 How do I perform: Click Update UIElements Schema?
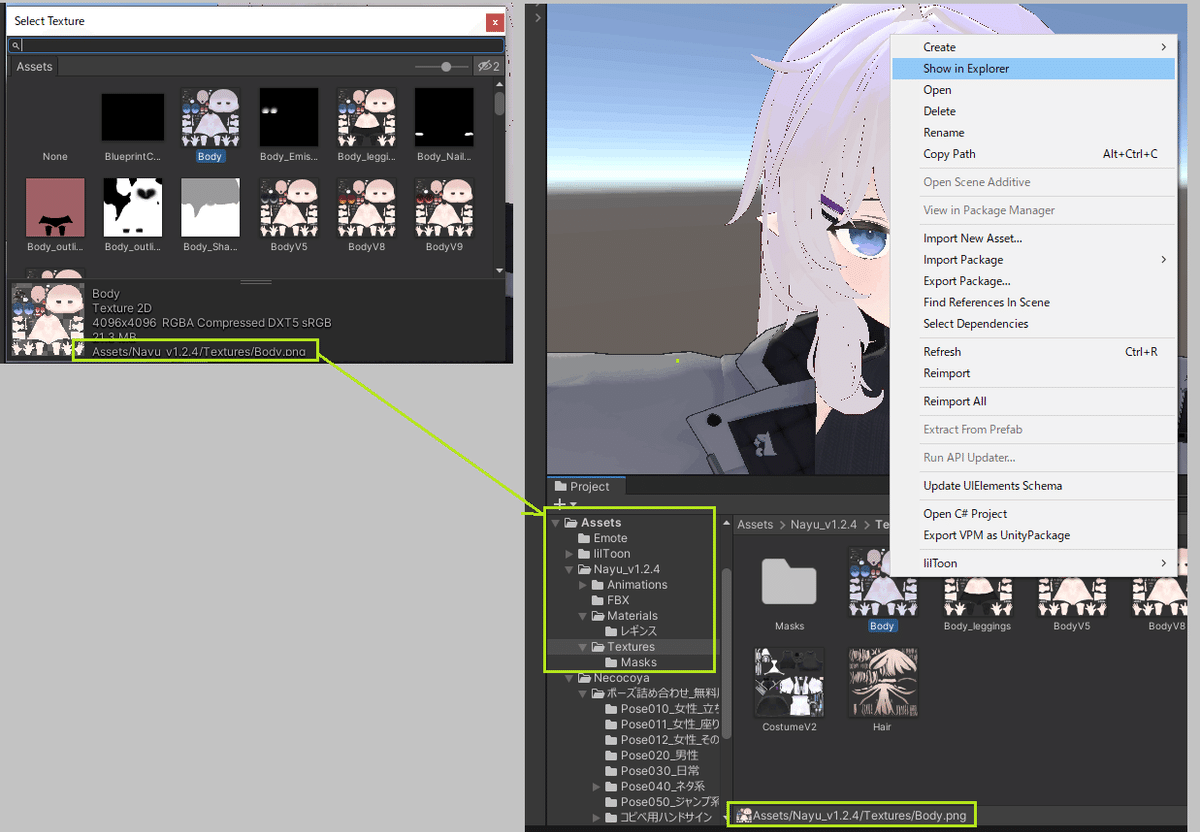1033,486
